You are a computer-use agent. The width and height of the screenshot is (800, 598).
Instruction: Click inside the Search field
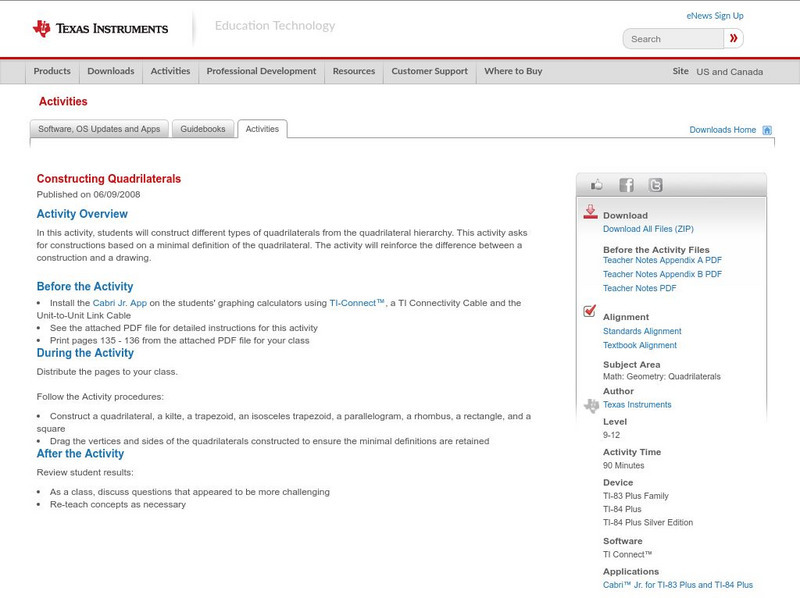click(x=666, y=38)
